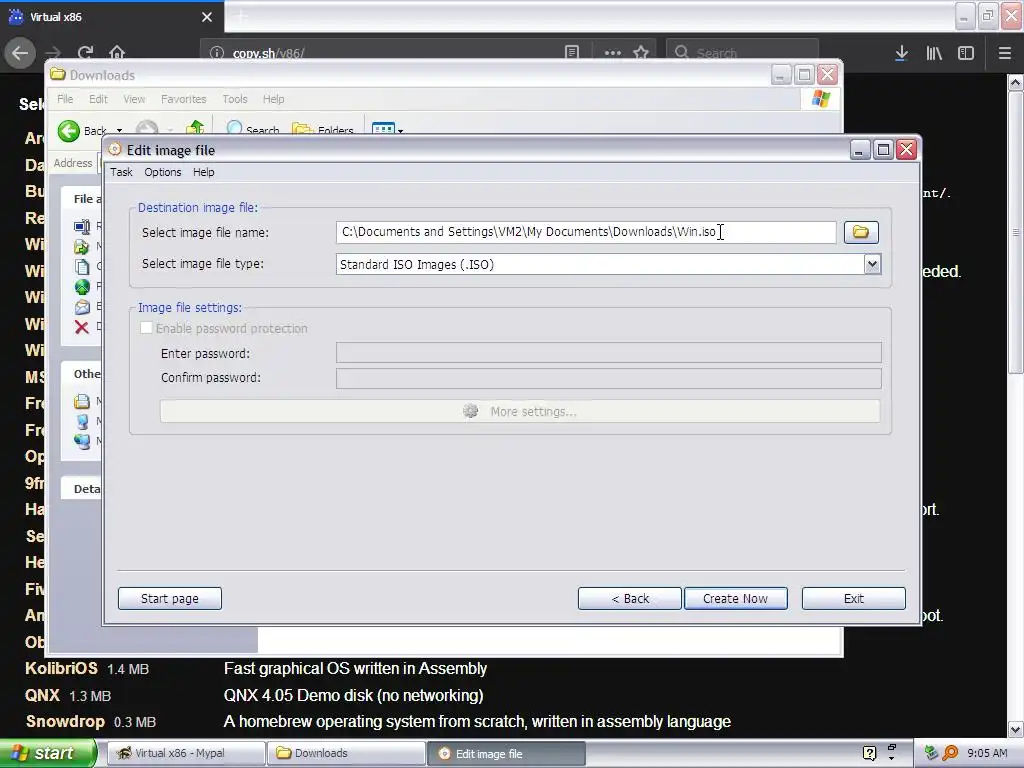The image size is (1024, 768).
Task: Click the Firefox back arrow button
Action: [x=20, y=53]
